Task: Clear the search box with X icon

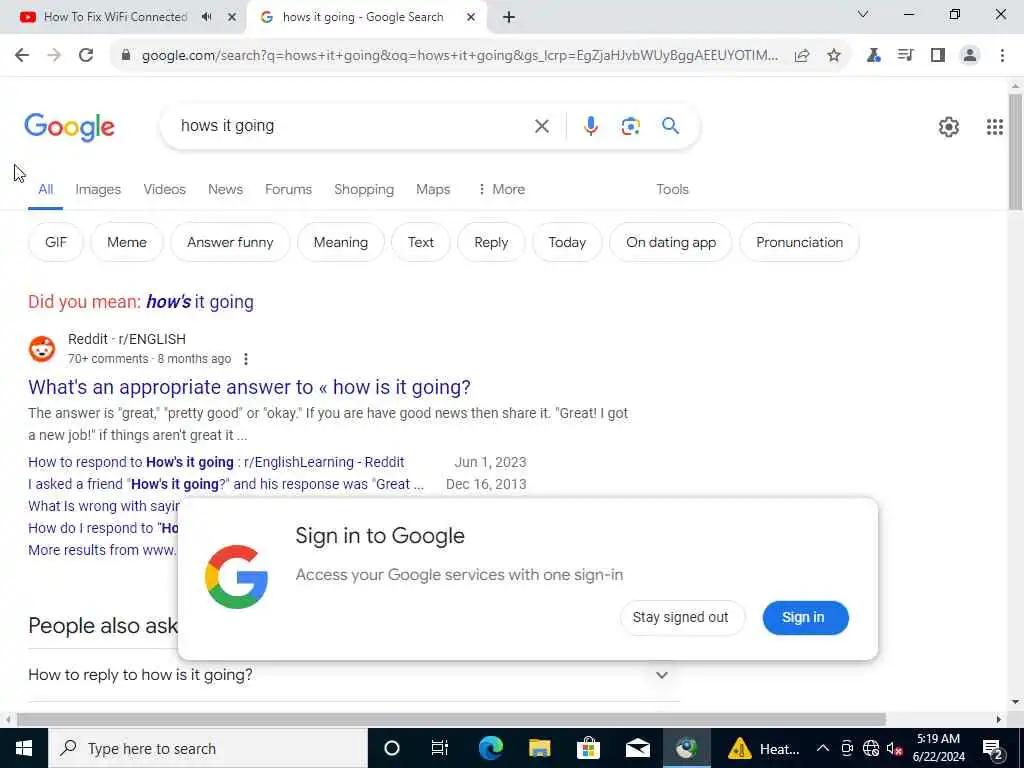Action: [x=541, y=126]
